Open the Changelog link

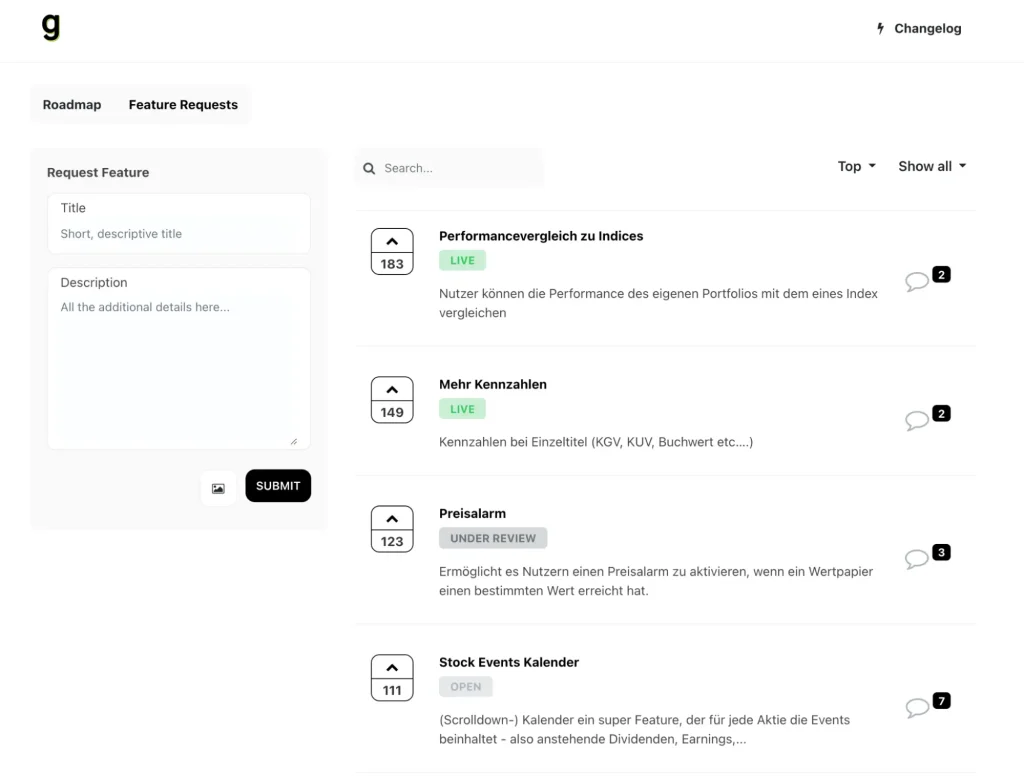(918, 29)
